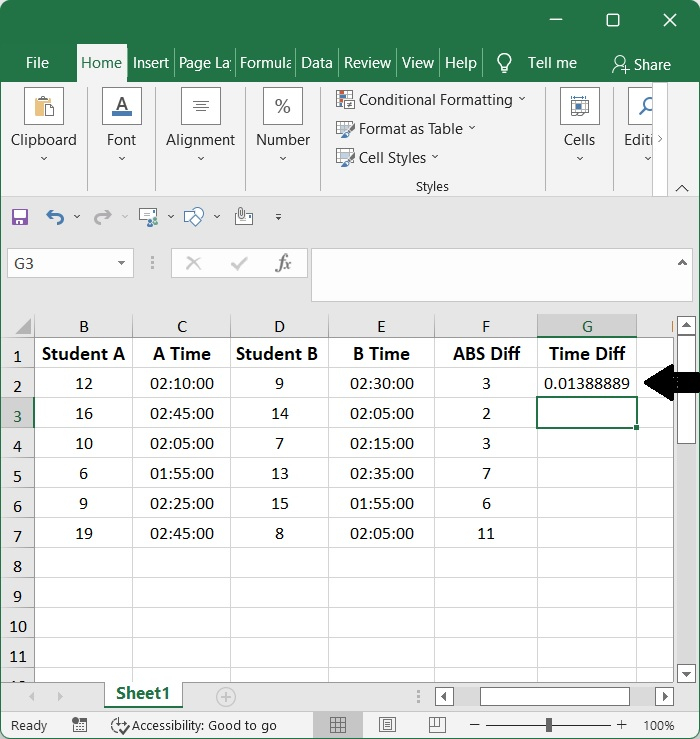Click the macro recording status icon

79,725
